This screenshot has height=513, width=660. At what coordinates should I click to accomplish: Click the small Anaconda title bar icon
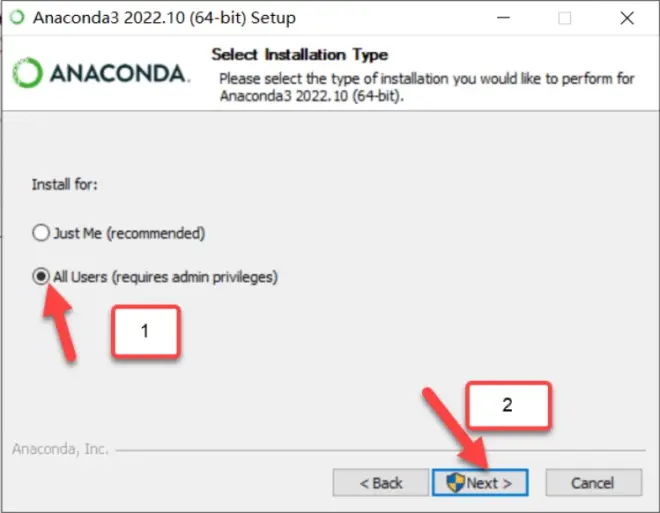coord(17,18)
